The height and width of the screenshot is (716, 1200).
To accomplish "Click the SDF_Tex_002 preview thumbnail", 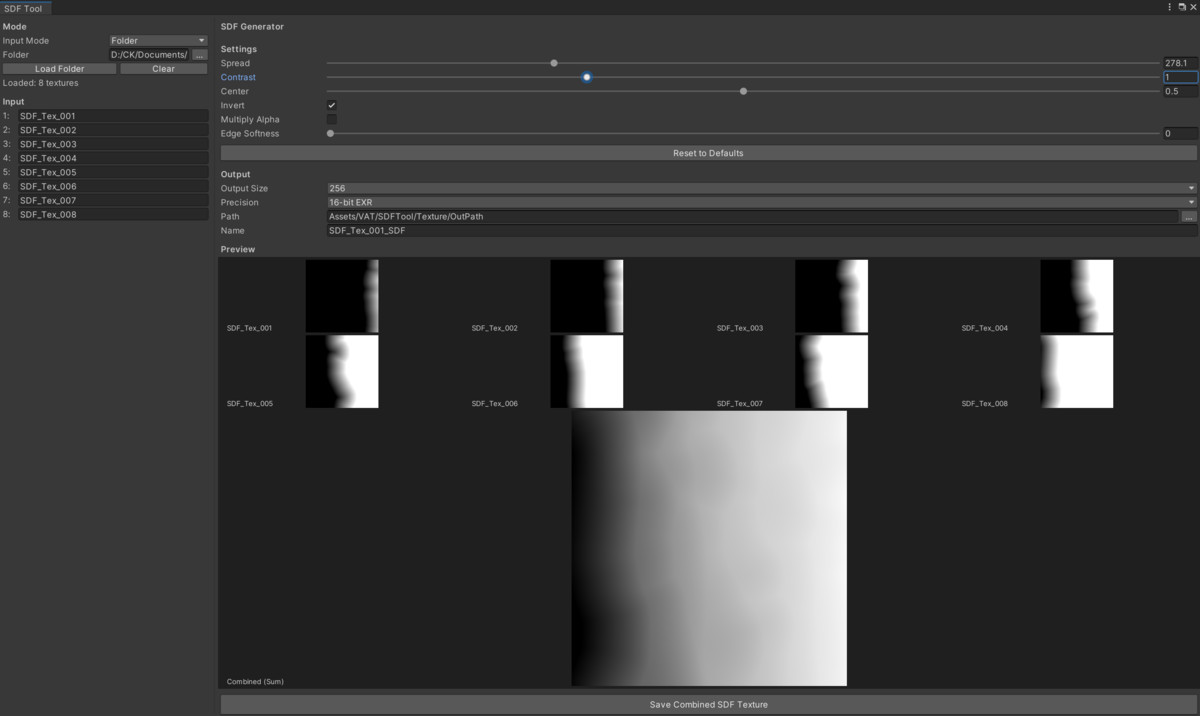I will point(587,296).
